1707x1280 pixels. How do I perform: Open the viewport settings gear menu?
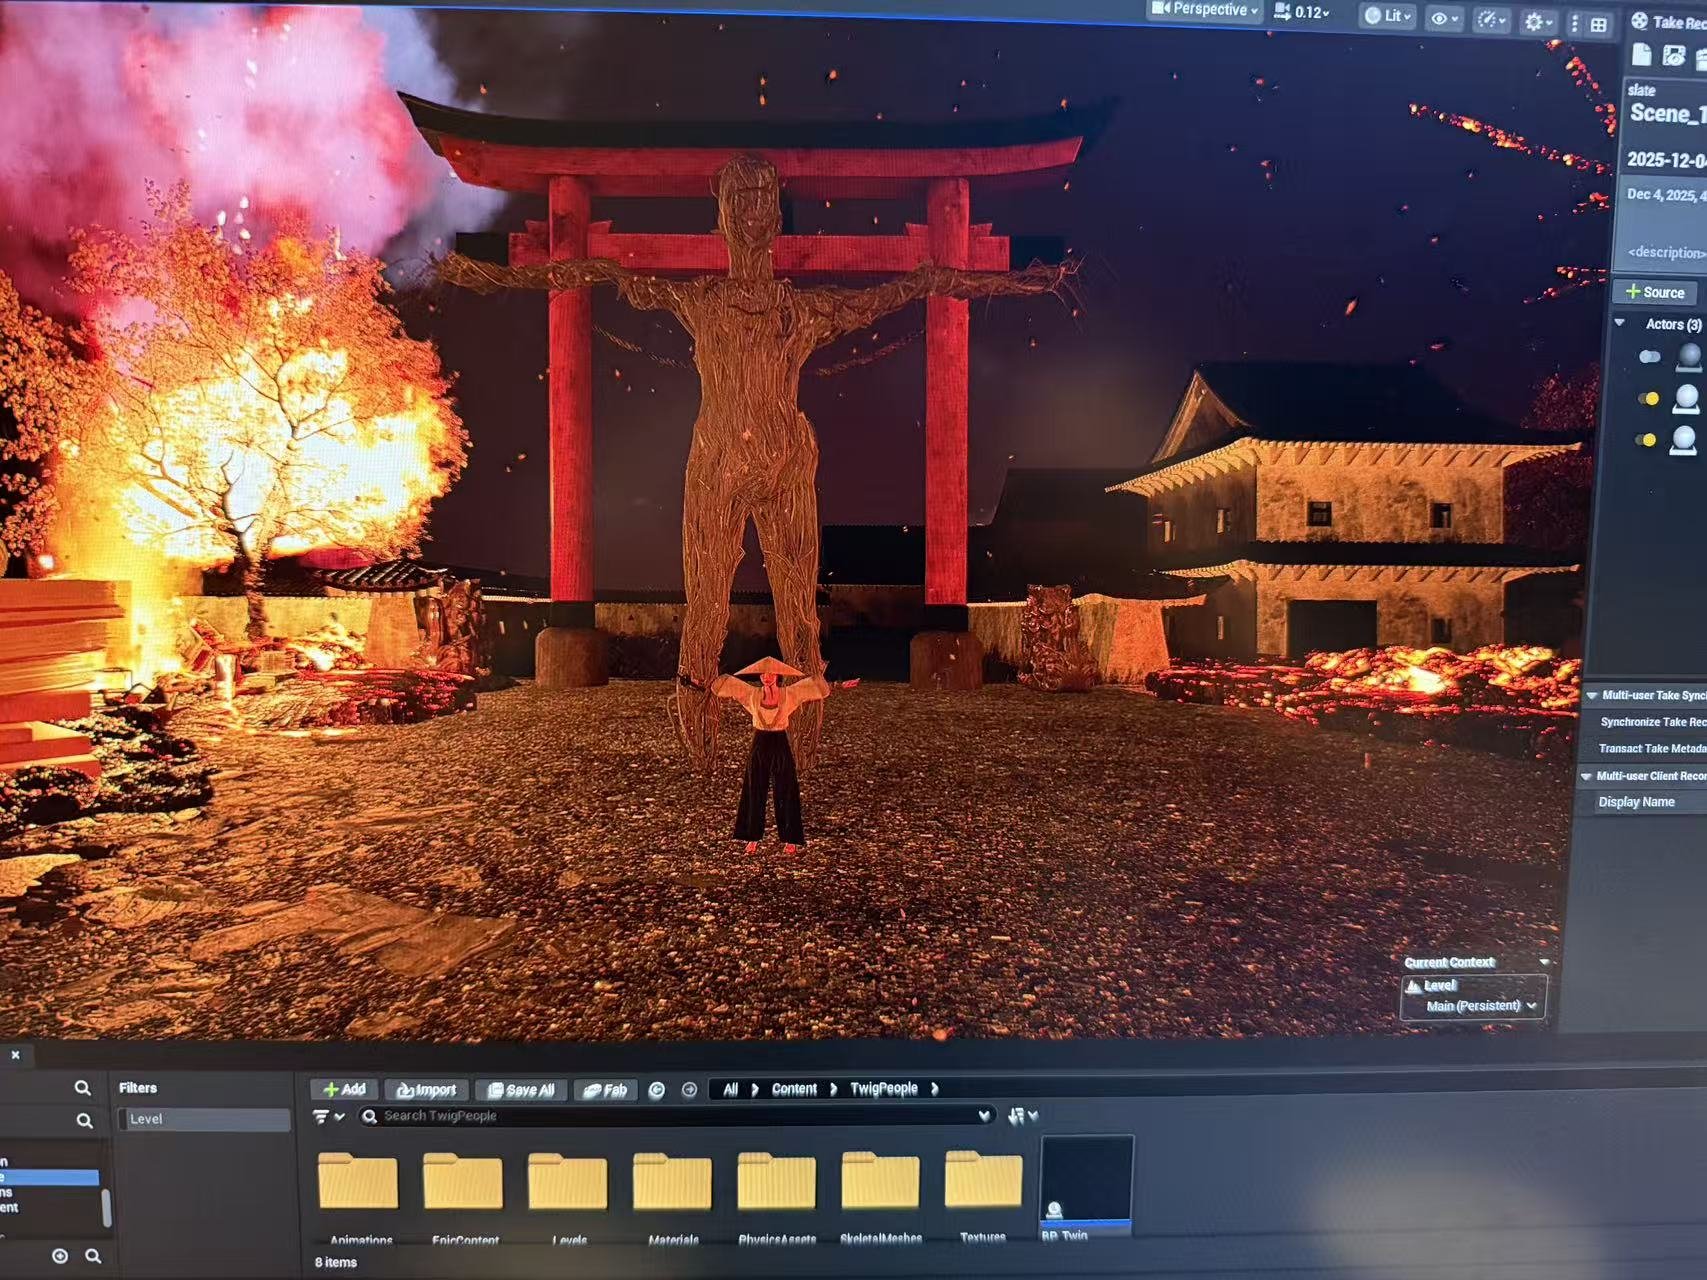tap(1537, 22)
